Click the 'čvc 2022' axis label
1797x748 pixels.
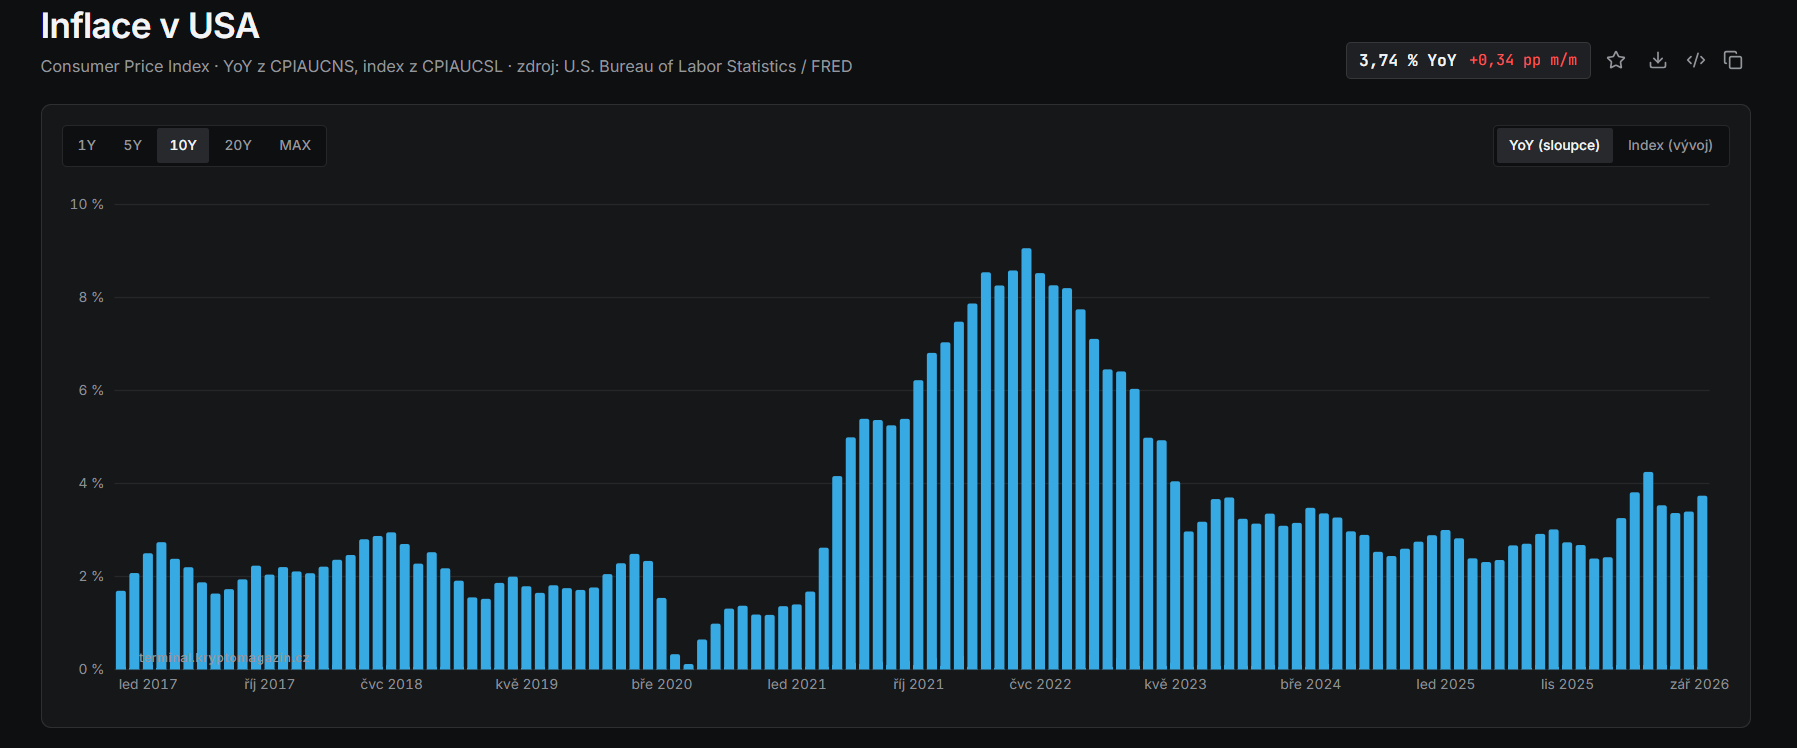(x=1040, y=684)
